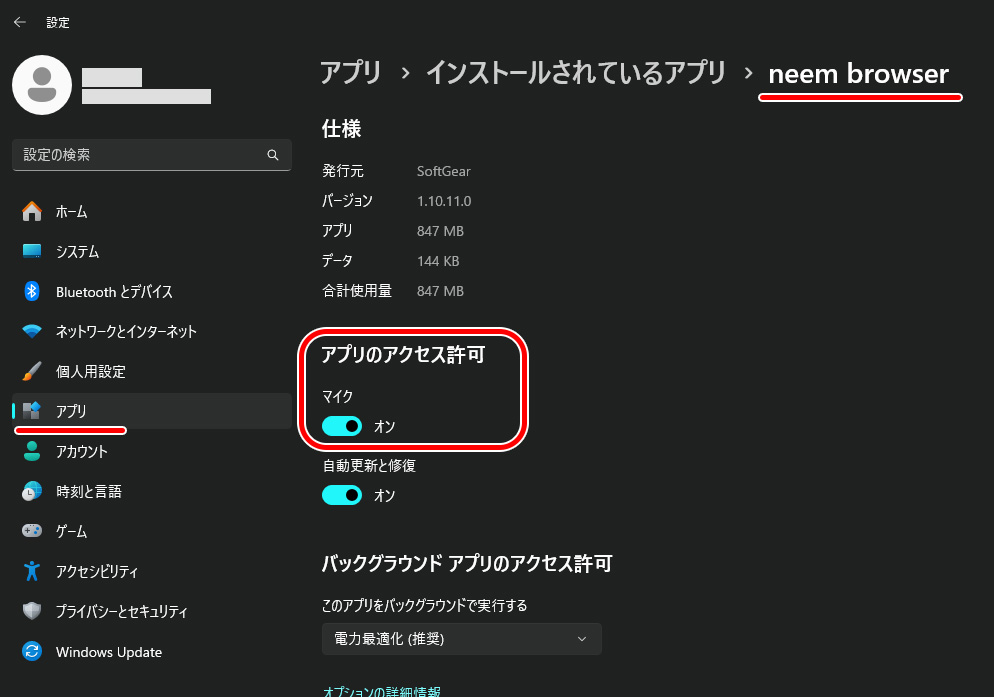The height and width of the screenshot is (697, 994).
Task: Go back with the arrow icon
Action: coord(20,22)
